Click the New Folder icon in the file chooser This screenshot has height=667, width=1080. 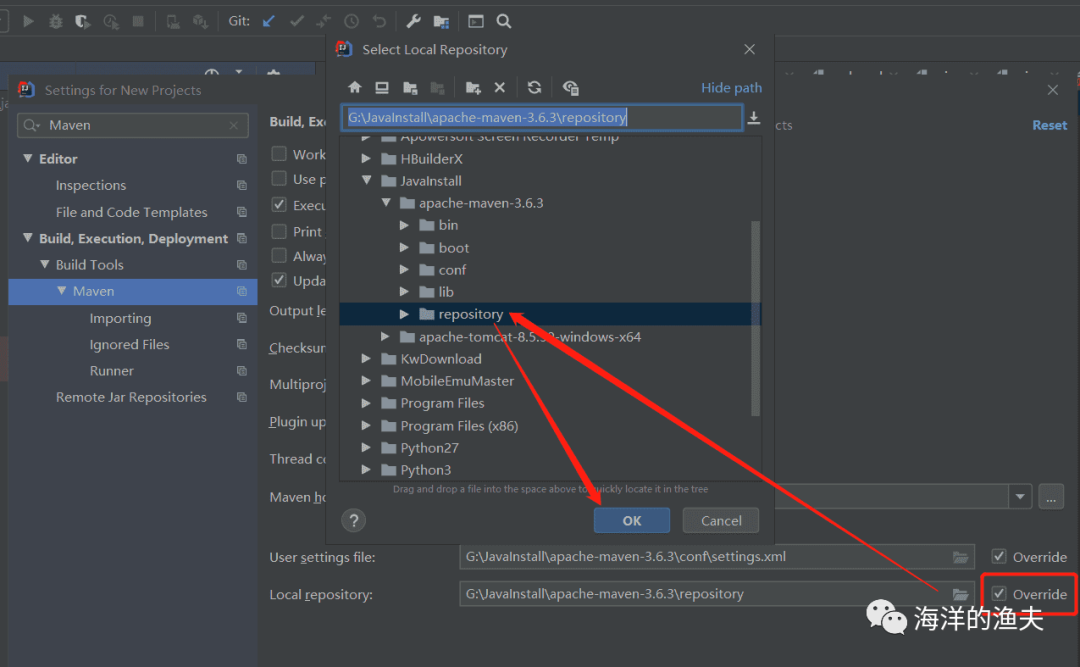tap(472, 88)
